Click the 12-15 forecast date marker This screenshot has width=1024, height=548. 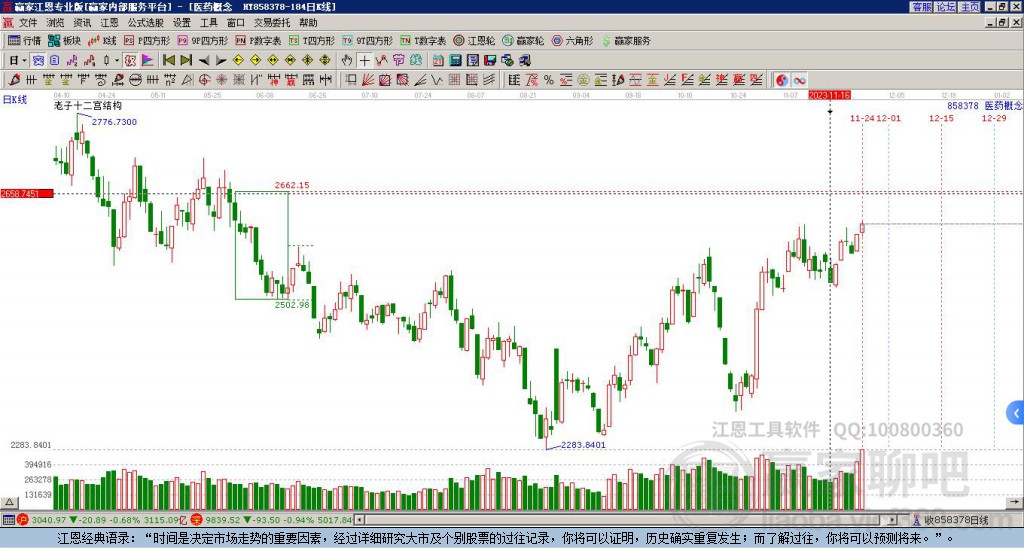(x=941, y=118)
